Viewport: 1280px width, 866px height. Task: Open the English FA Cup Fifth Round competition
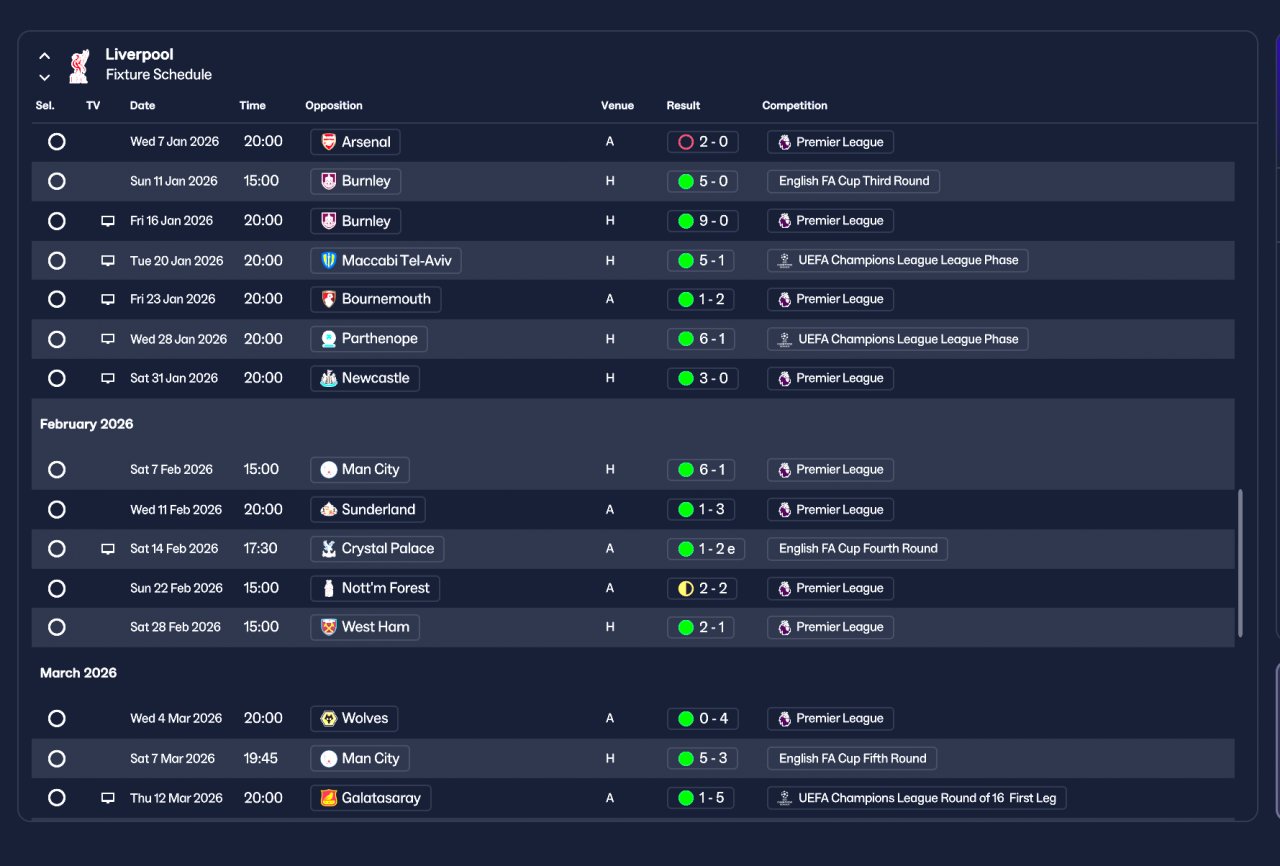click(x=853, y=758)
